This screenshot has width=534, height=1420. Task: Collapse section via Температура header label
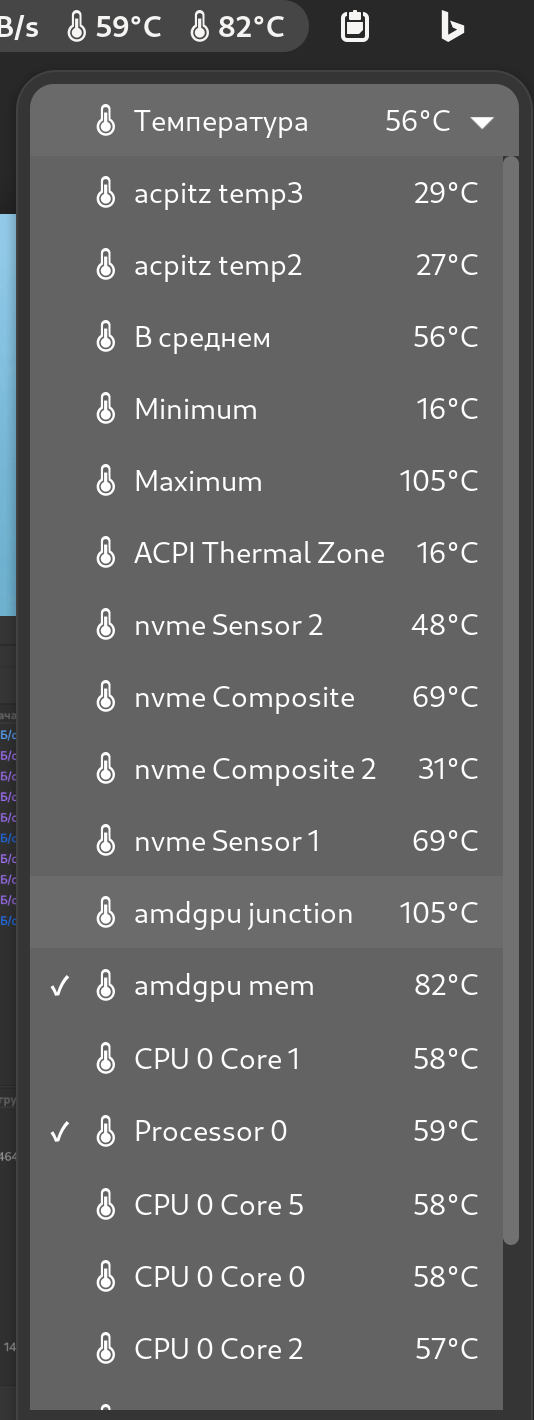coord(221,122)
